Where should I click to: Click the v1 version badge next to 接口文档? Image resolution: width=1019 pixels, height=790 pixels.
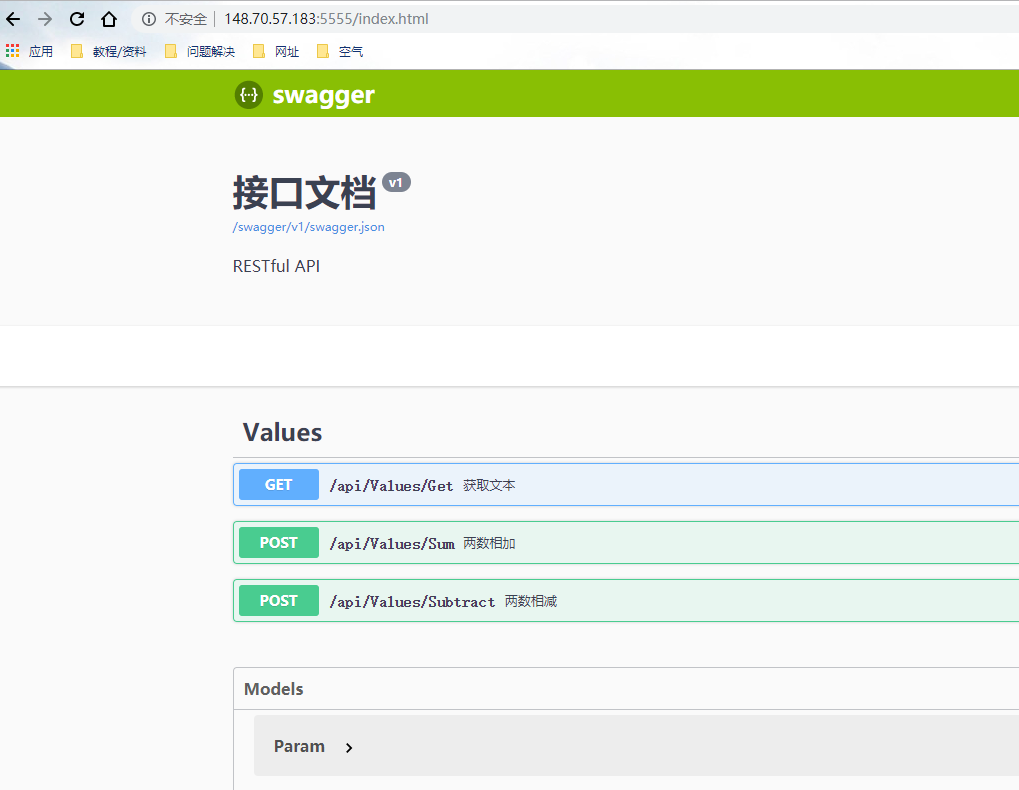coord(396,182)
